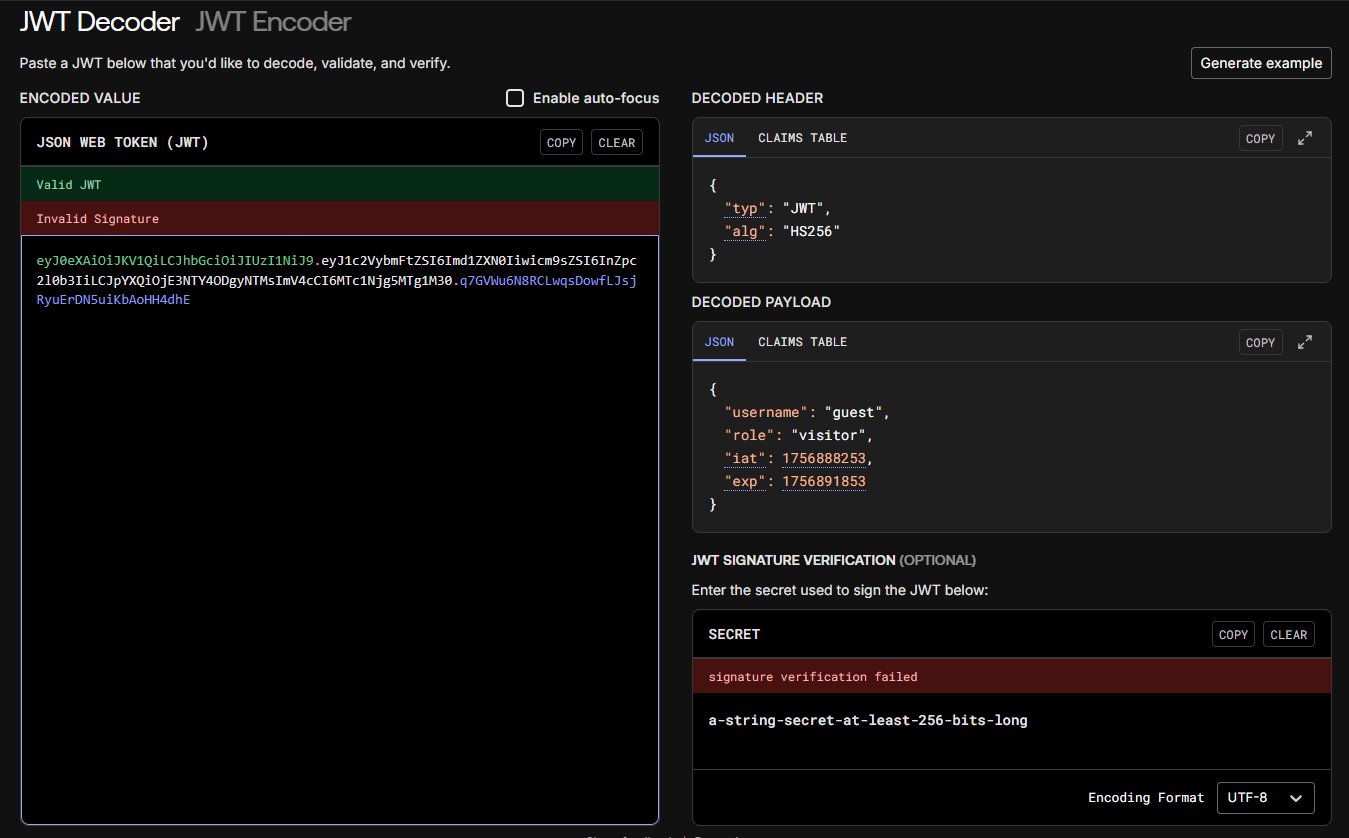Click the "typ" key in header
Viewport: 1349px width, 838px height.
pos(746,208)
